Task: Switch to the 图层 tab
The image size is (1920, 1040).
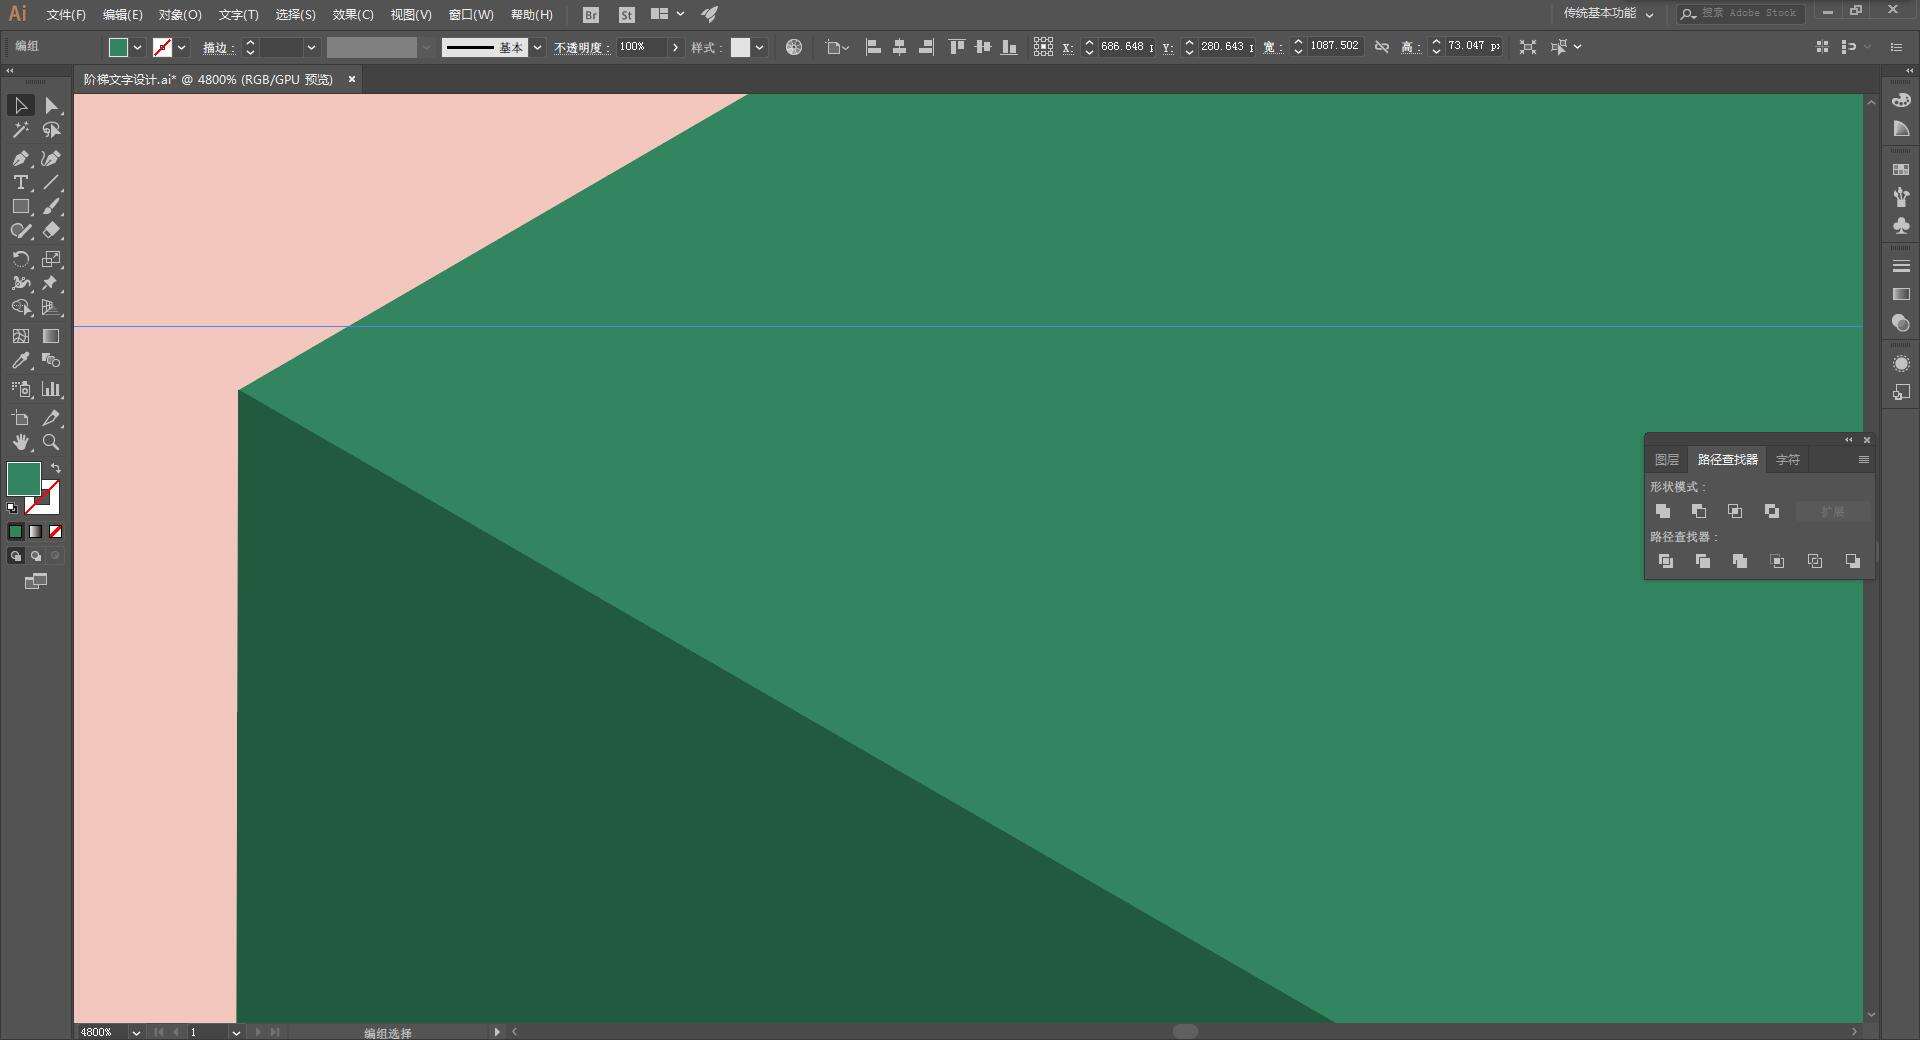Action: (1666, 460)
